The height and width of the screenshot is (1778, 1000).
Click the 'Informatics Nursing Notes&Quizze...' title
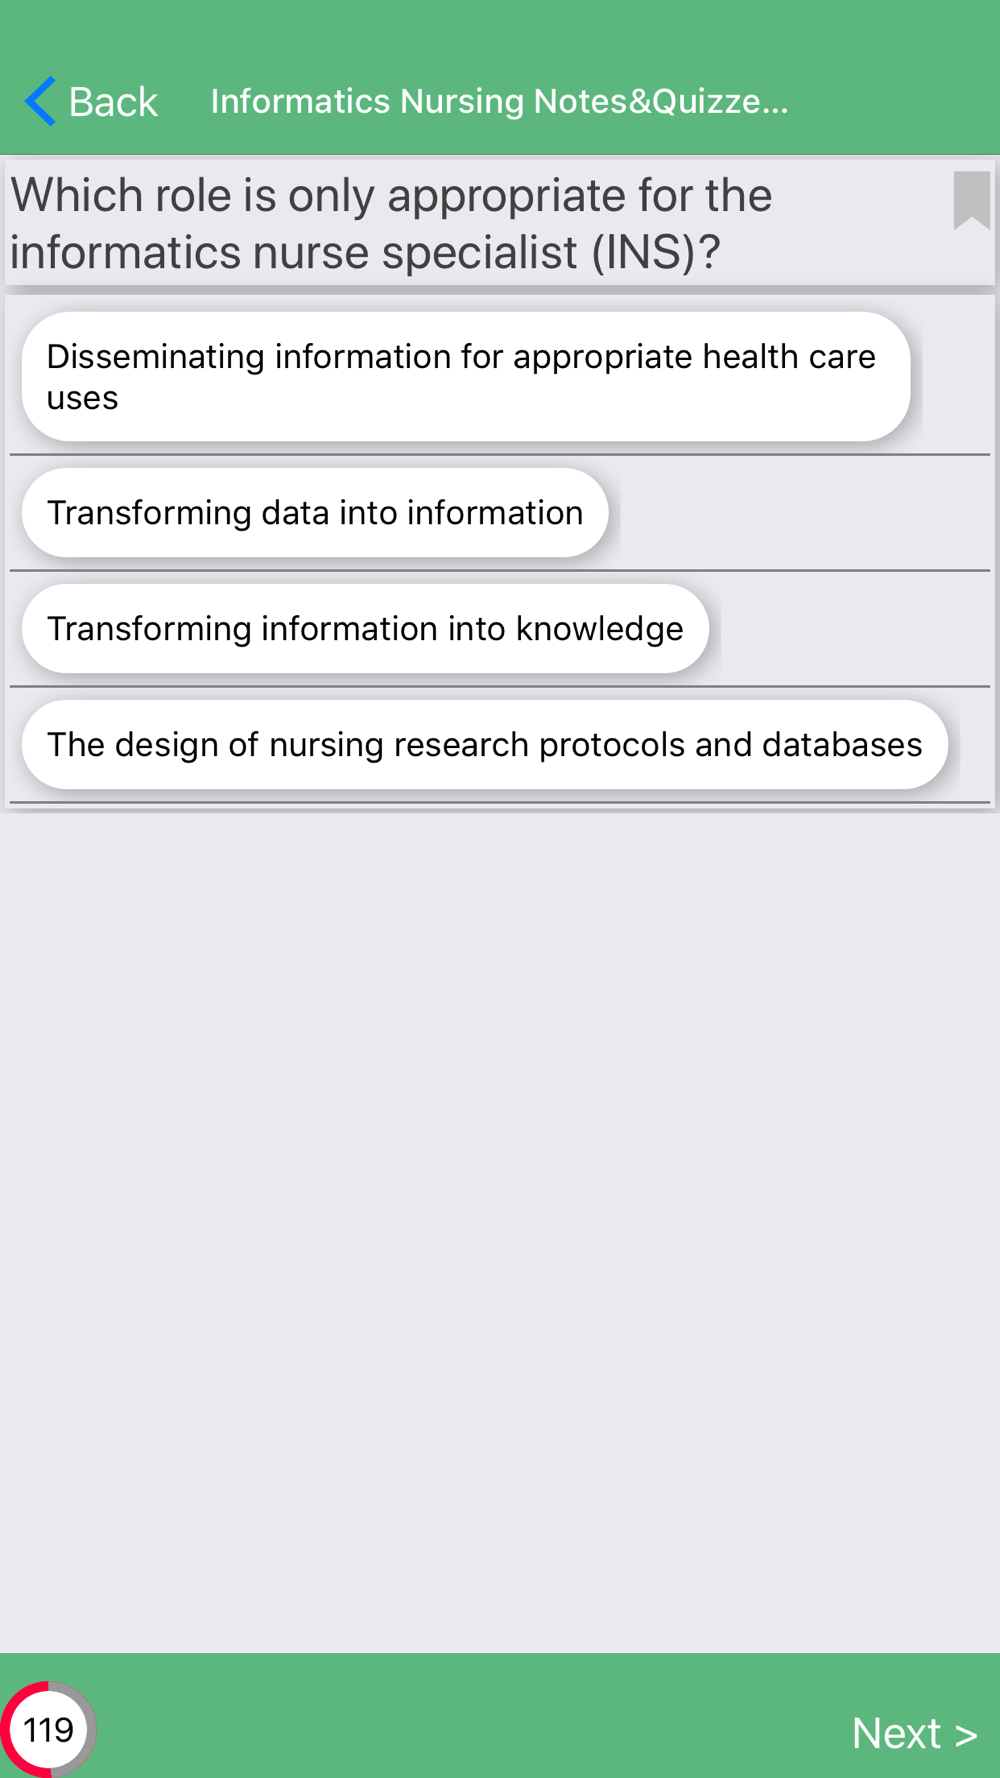tap(499, 101)
